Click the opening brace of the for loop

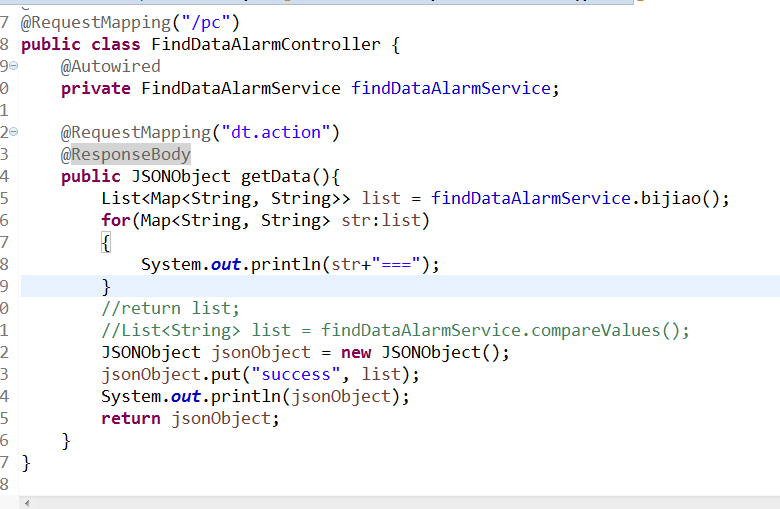coord(105,243)
